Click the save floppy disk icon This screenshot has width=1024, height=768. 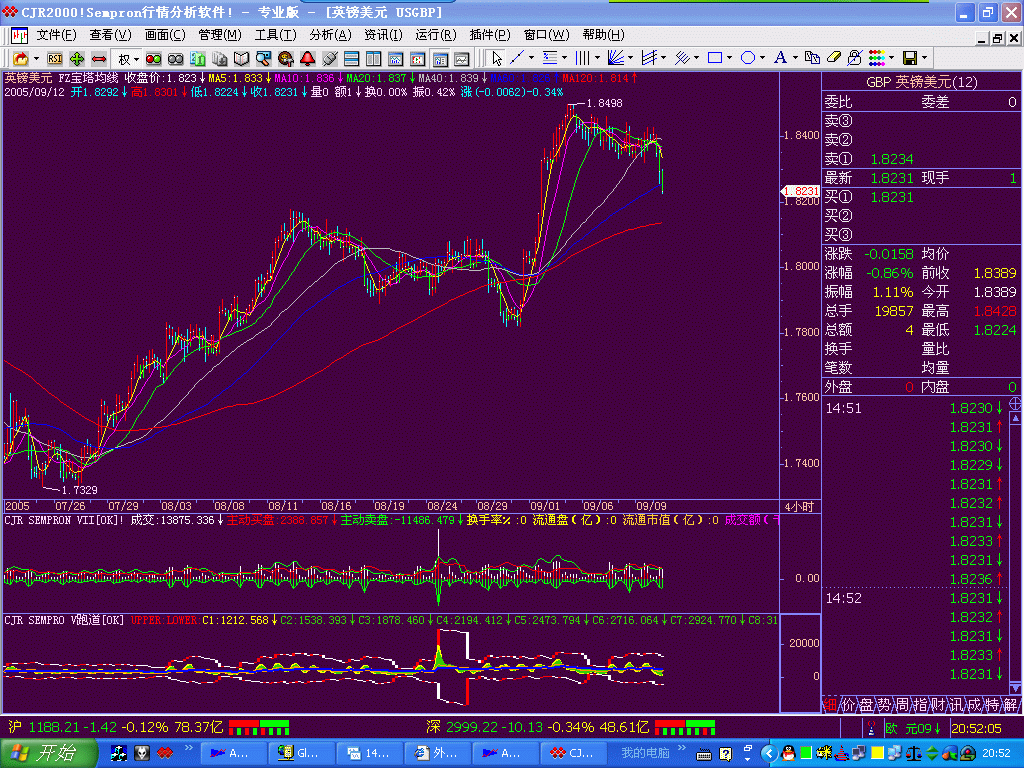click(910, 58)
